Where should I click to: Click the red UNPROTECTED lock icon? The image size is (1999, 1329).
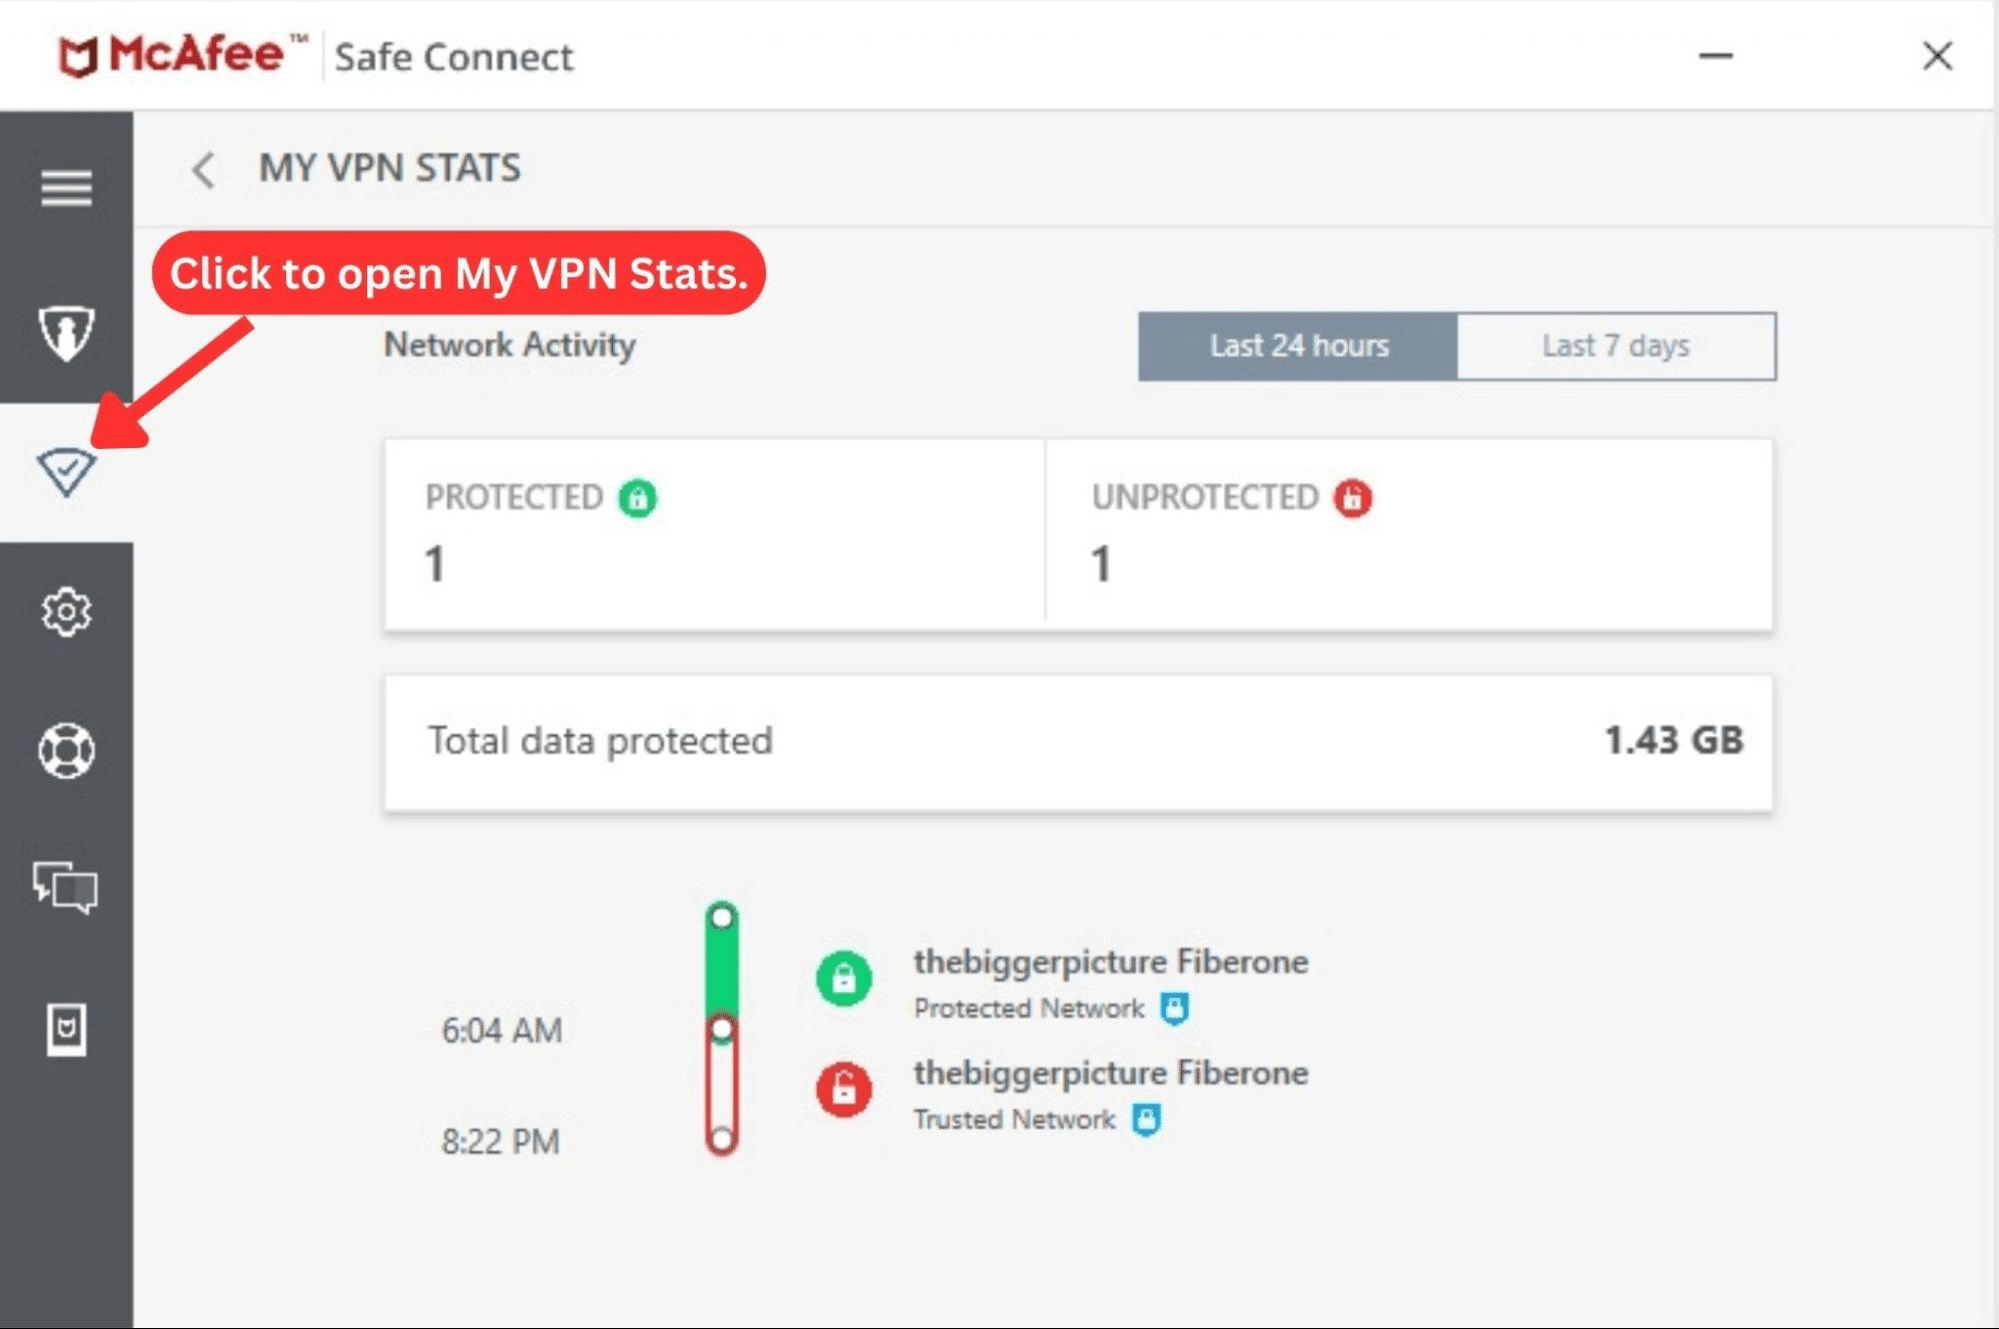(1352, 497)
